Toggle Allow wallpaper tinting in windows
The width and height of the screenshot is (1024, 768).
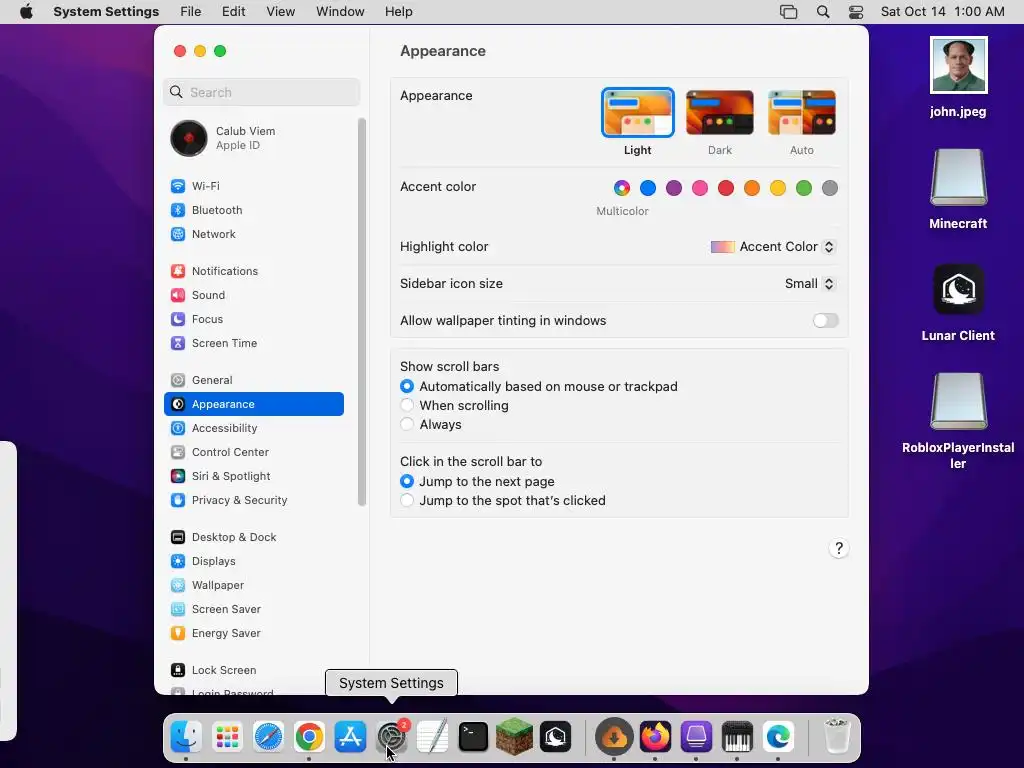coord(825,321)
